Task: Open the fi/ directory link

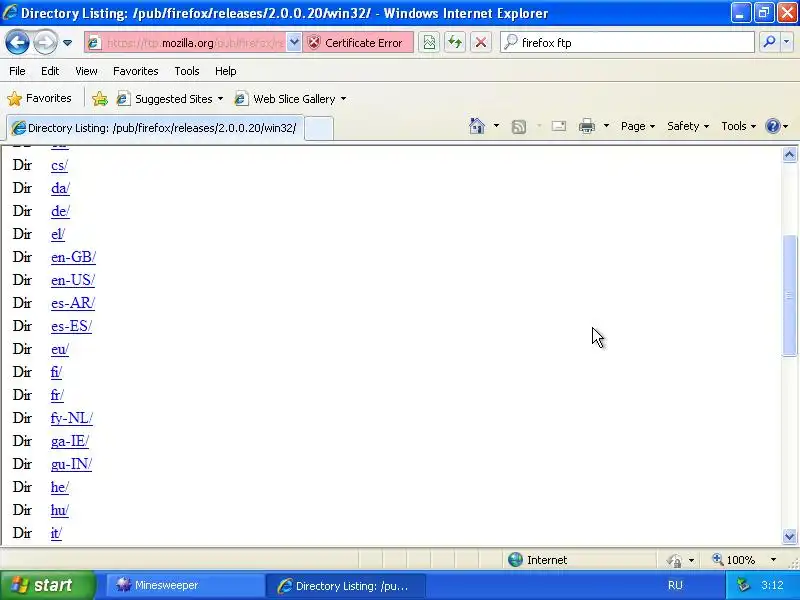Action: click(56, 372)
